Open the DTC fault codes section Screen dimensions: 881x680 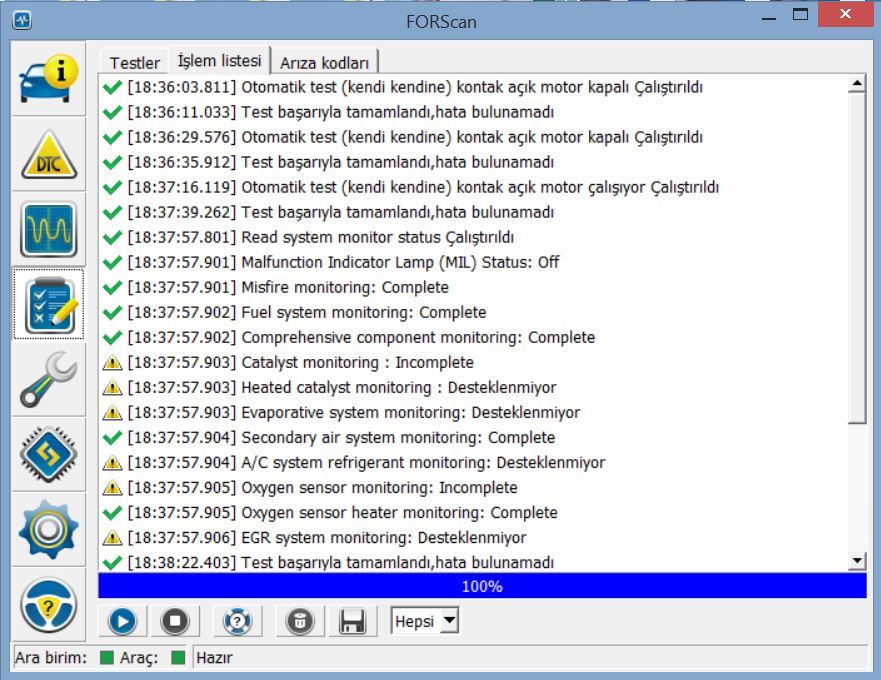(49, 155)
